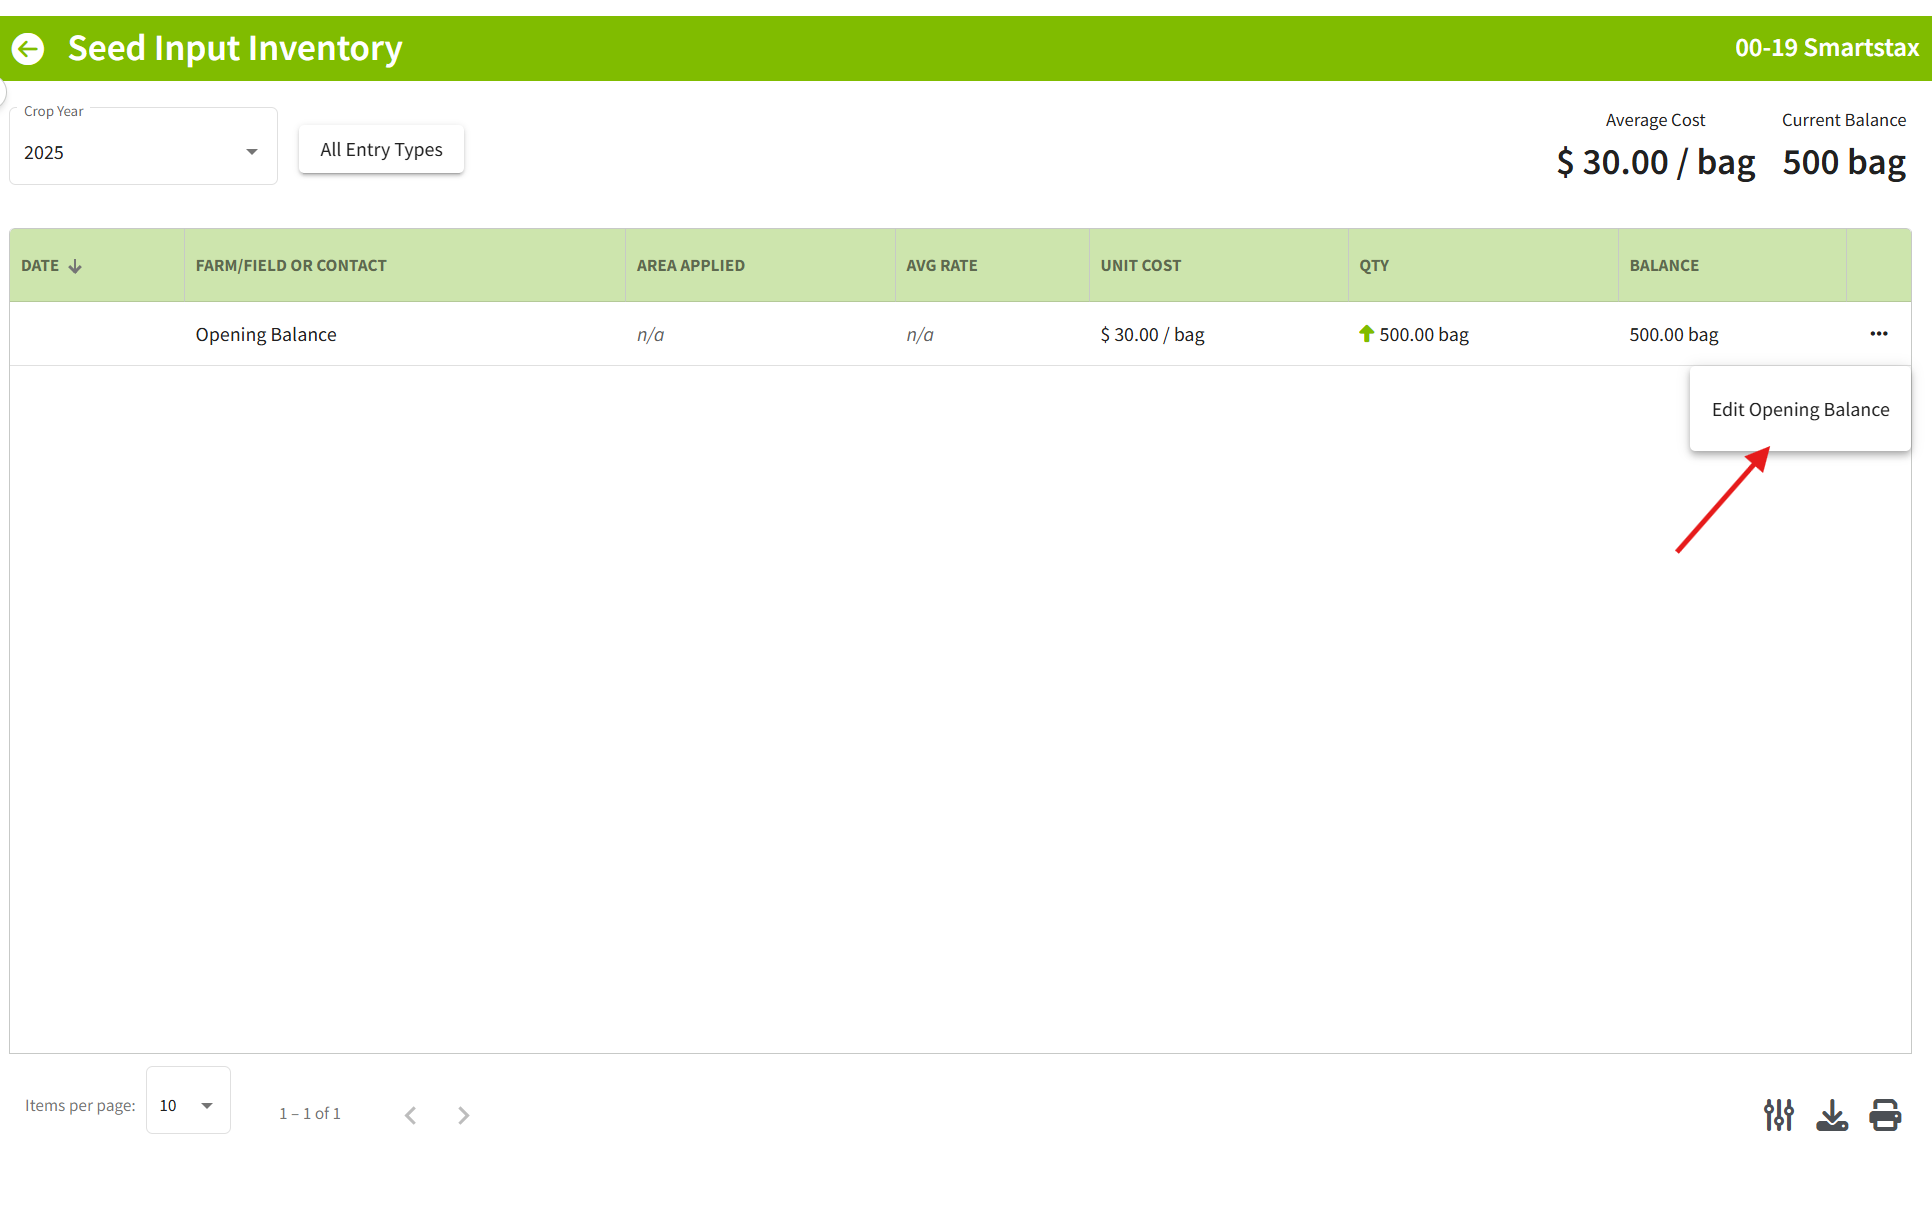1932x1214 pixels.
Task: Go to the previous page arrow
Action: tap(410, 1115)
